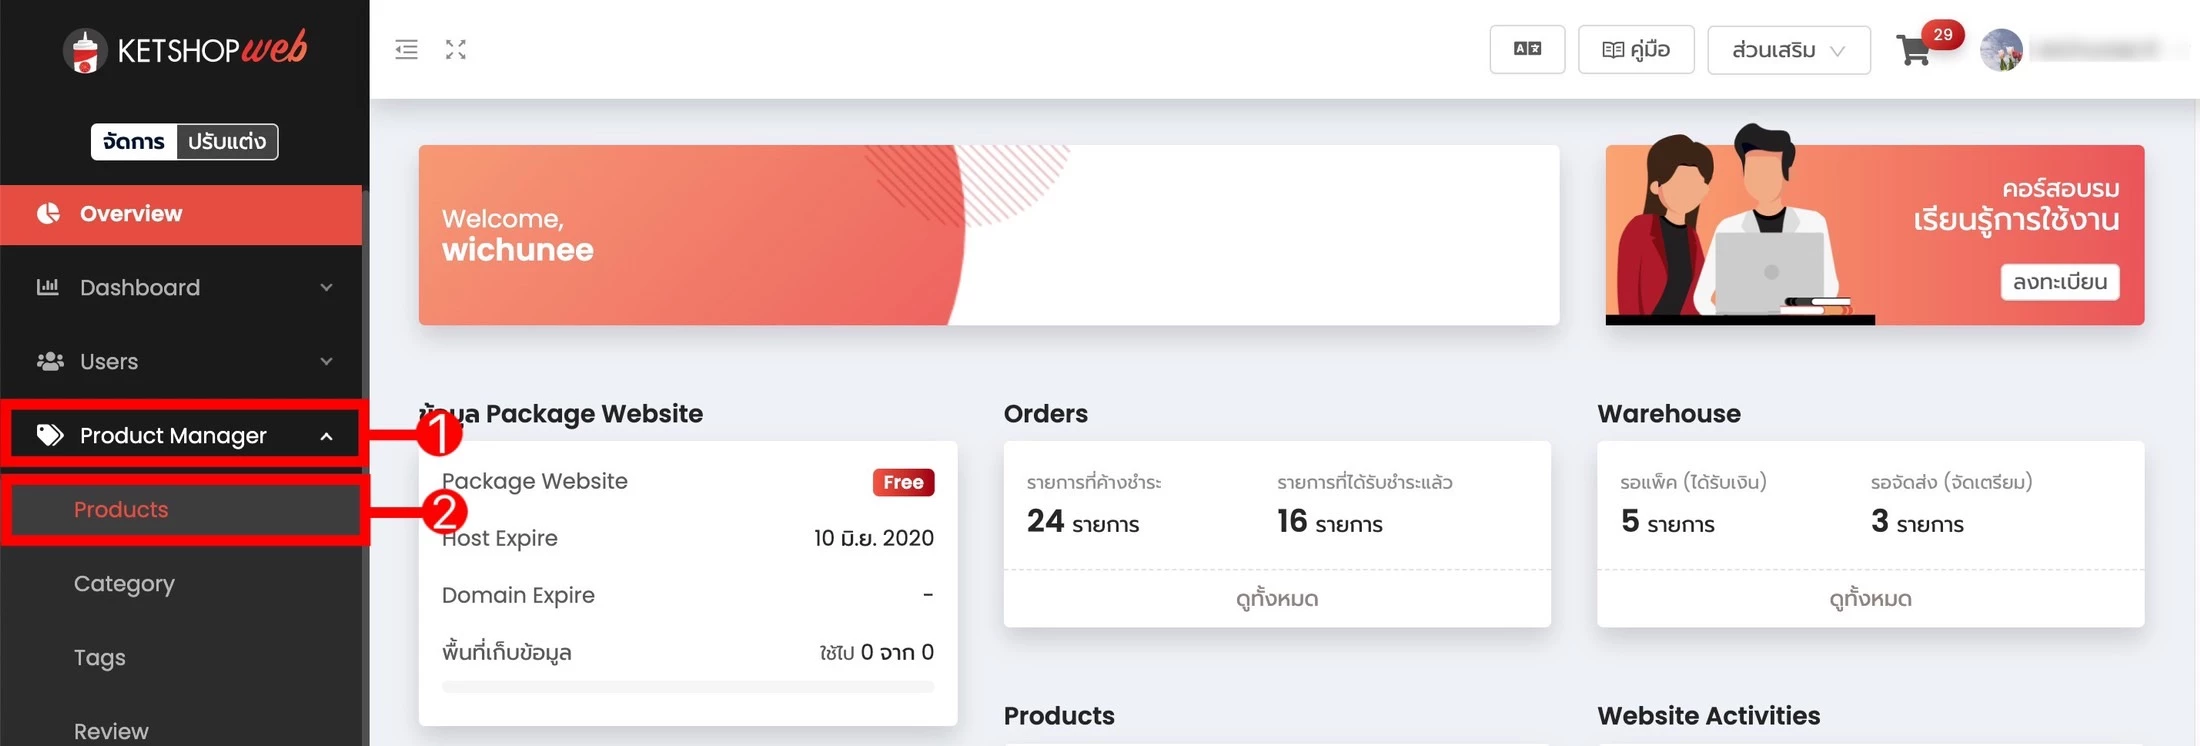The image size is (2200, 746).
Task: Click the user profile avatar
Action: coord(2001,50)
